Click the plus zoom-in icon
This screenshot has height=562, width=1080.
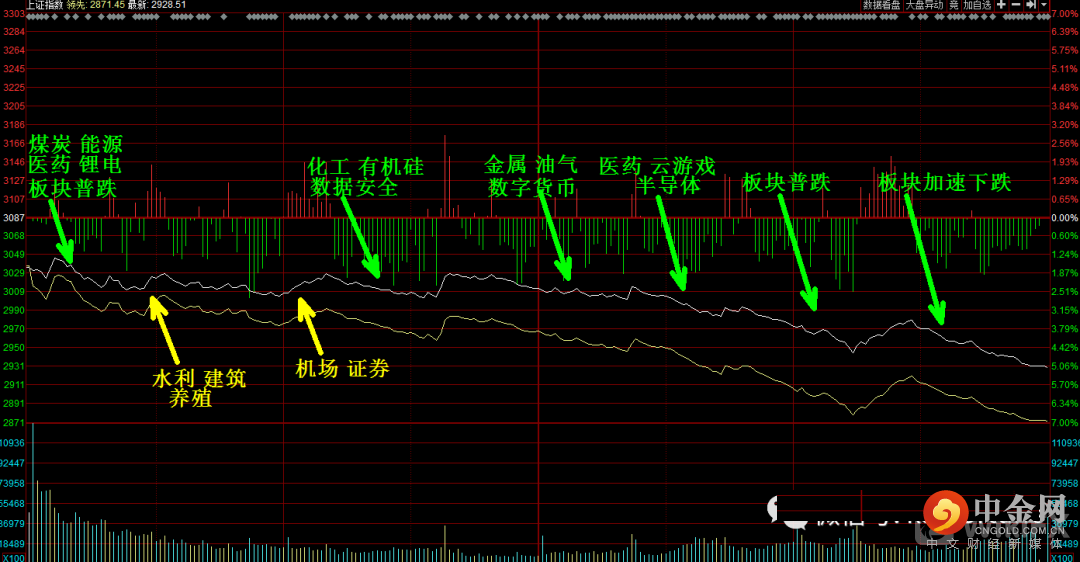pyautogui.click(x=1001, y=5)
